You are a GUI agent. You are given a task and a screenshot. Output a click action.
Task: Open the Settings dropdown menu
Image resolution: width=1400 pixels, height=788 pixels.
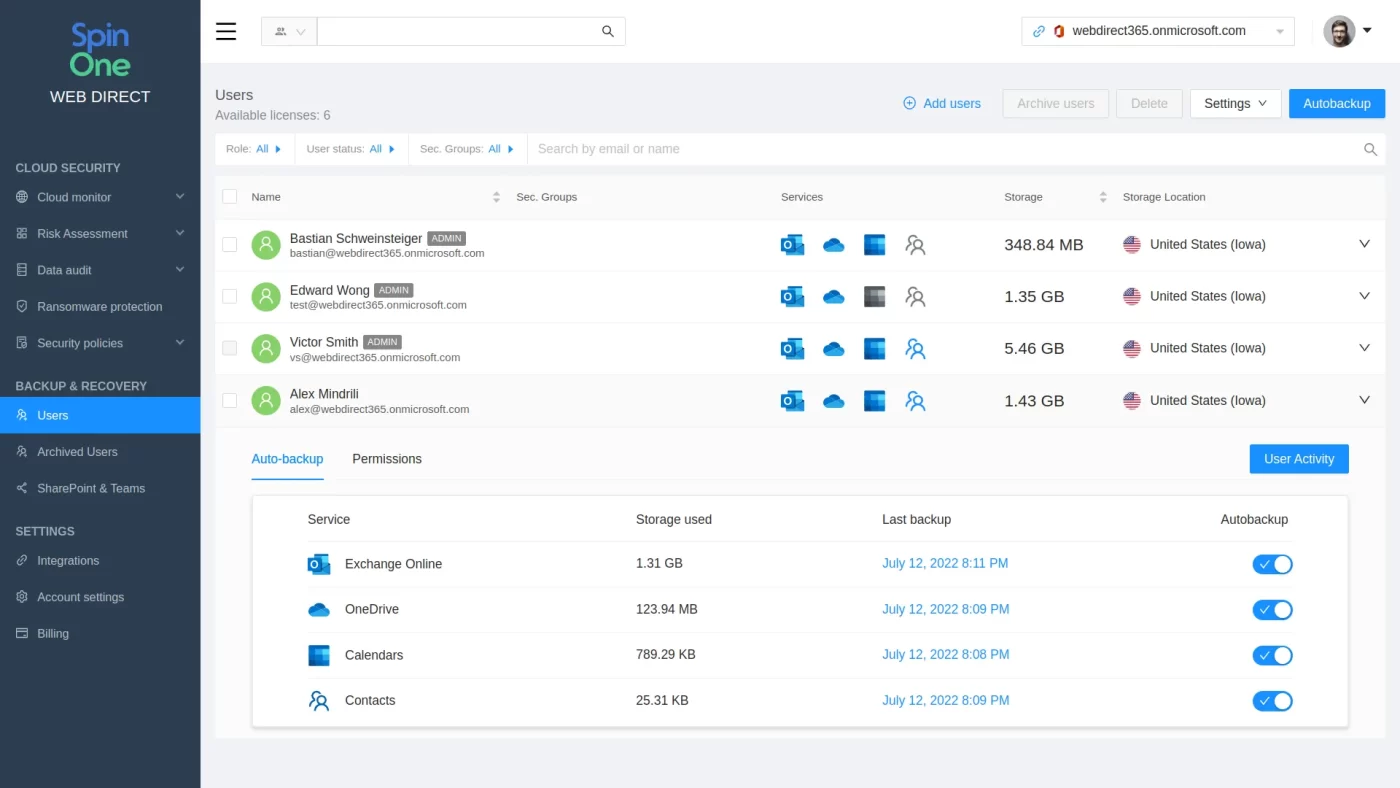[1235, 103]
